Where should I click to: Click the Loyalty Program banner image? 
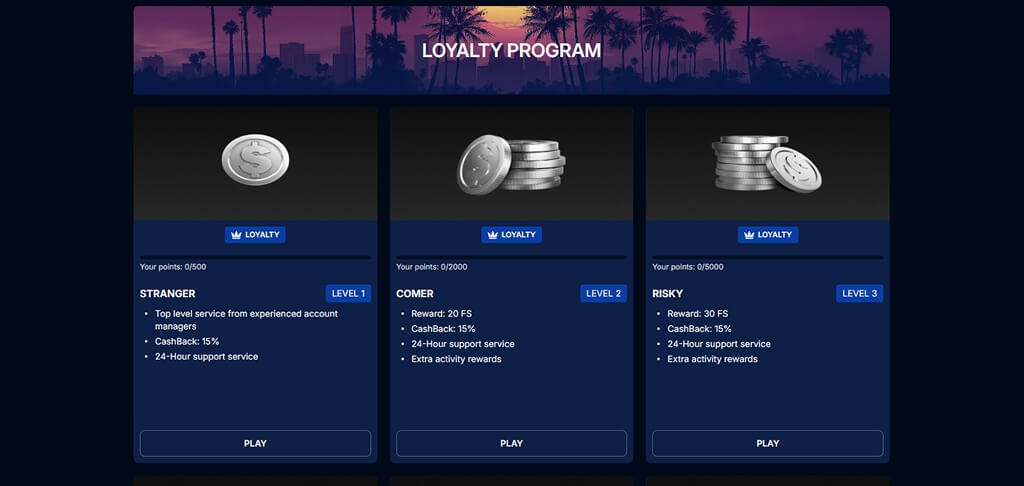click(511, 50)
